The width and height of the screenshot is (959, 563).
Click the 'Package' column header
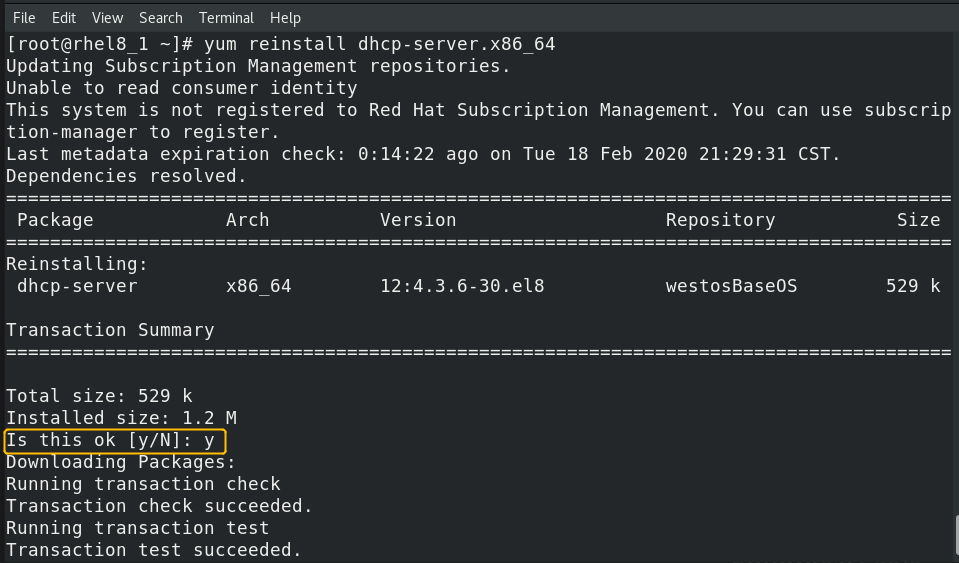pyautogui.click(x=55, y=220)
